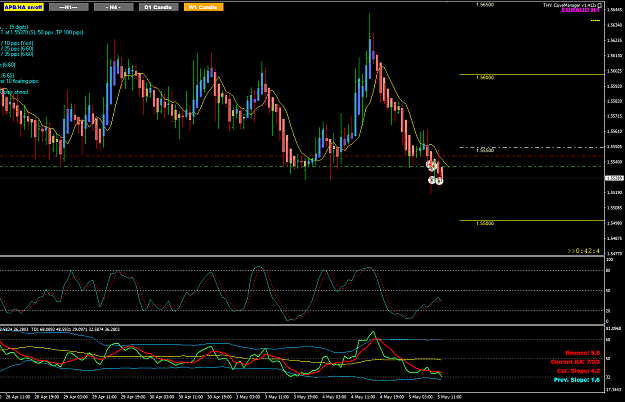Switch to the H1 timeframe button
625x402 pixels.
69,7
